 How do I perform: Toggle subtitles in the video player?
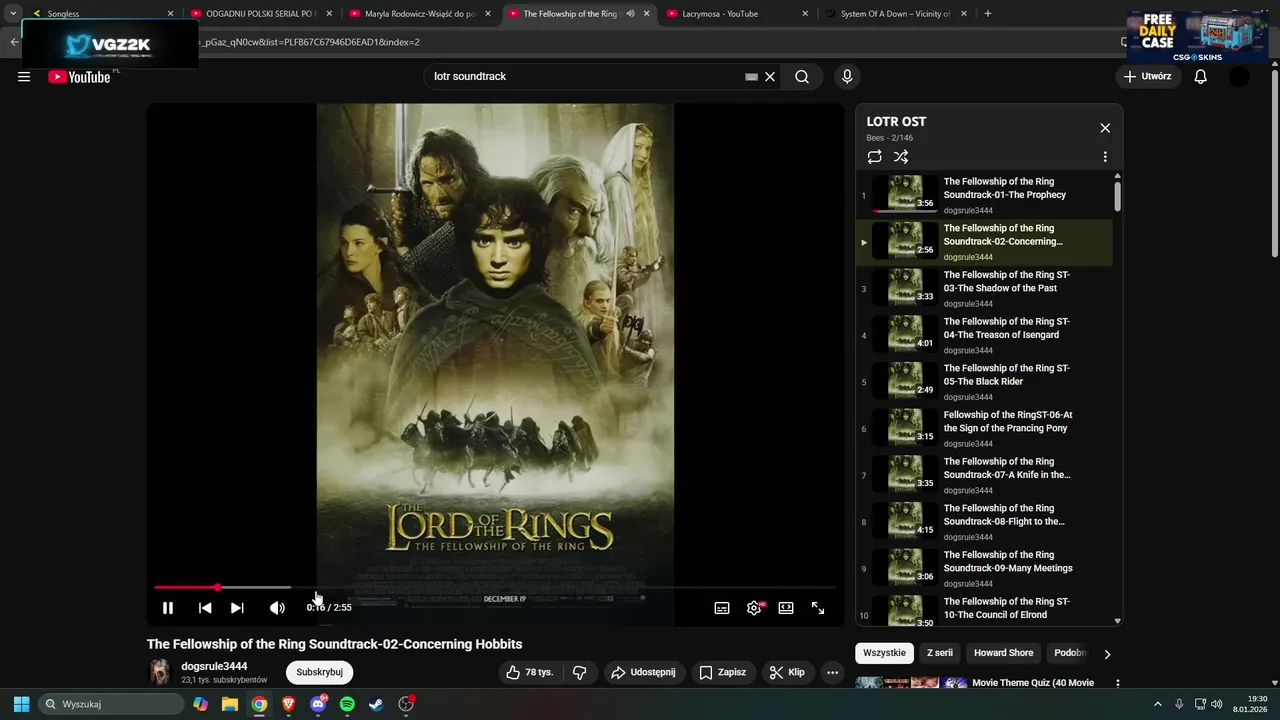coord(722,608)
